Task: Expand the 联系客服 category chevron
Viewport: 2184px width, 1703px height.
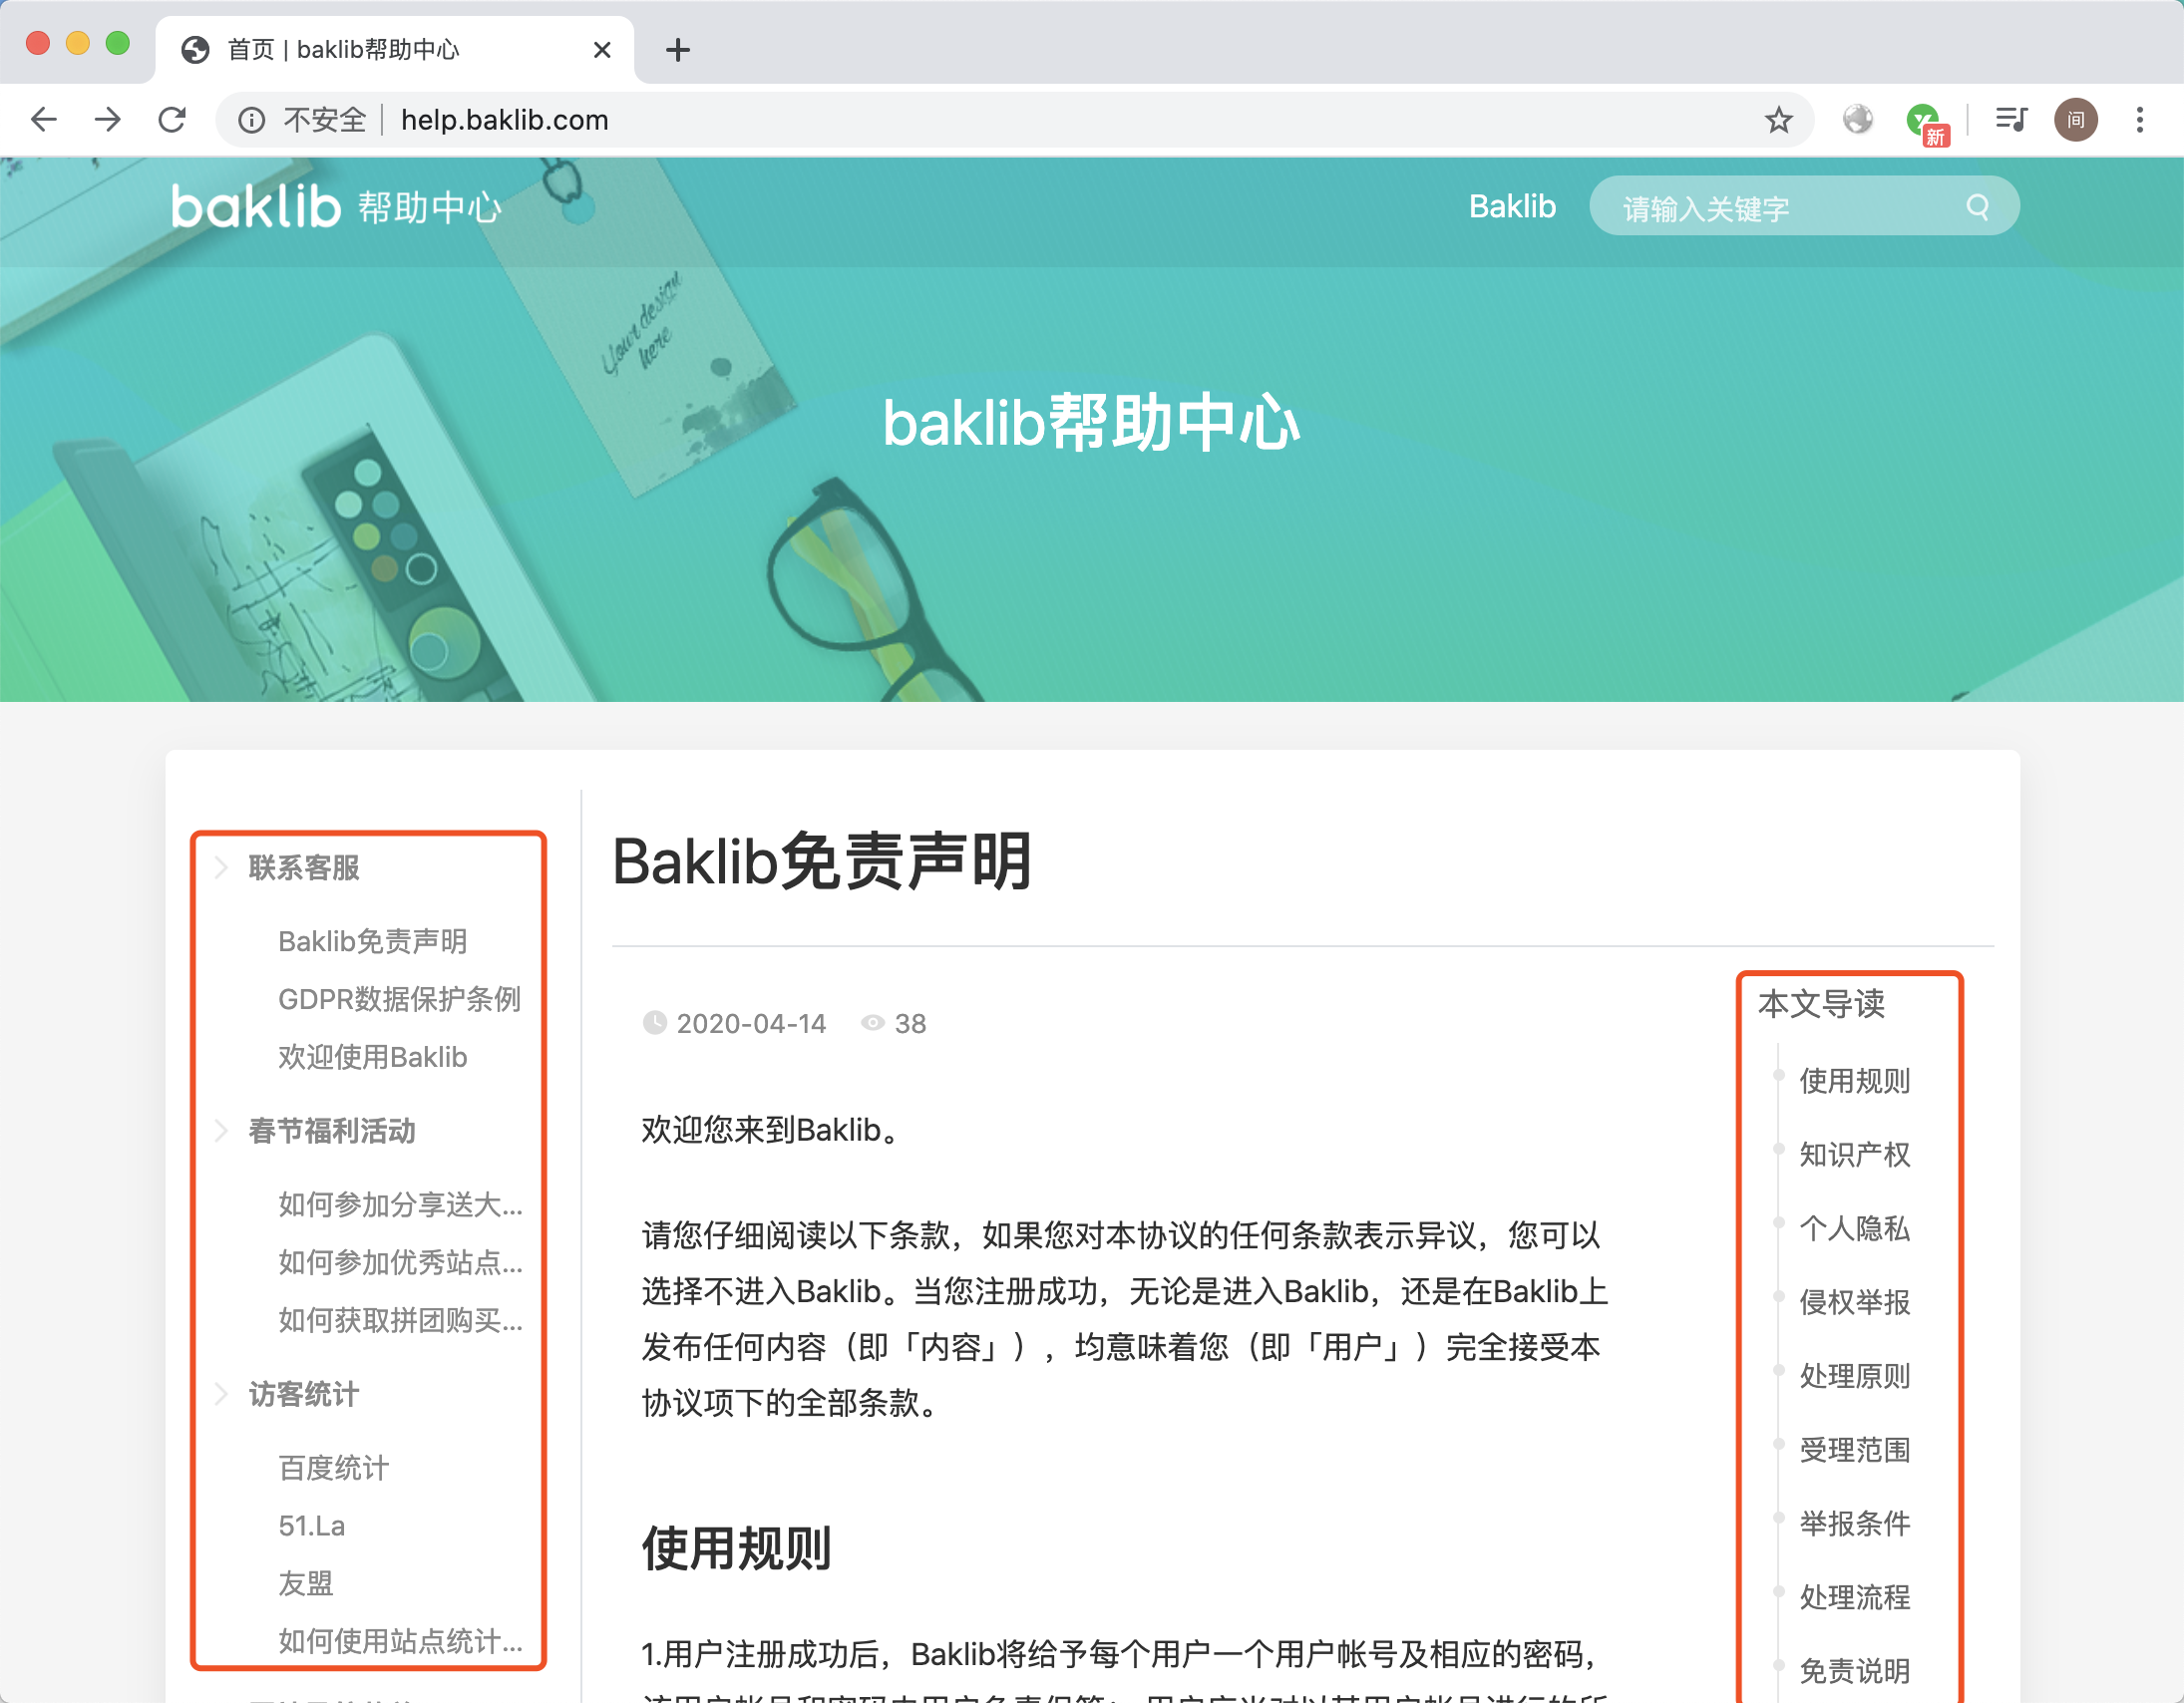Action: point(221,868)
